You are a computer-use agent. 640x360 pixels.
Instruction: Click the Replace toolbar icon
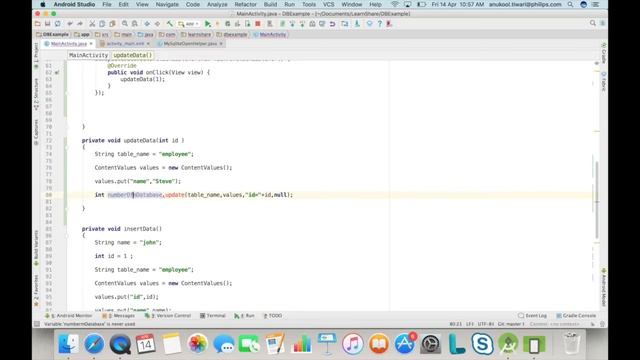click(x=134, y=24)
